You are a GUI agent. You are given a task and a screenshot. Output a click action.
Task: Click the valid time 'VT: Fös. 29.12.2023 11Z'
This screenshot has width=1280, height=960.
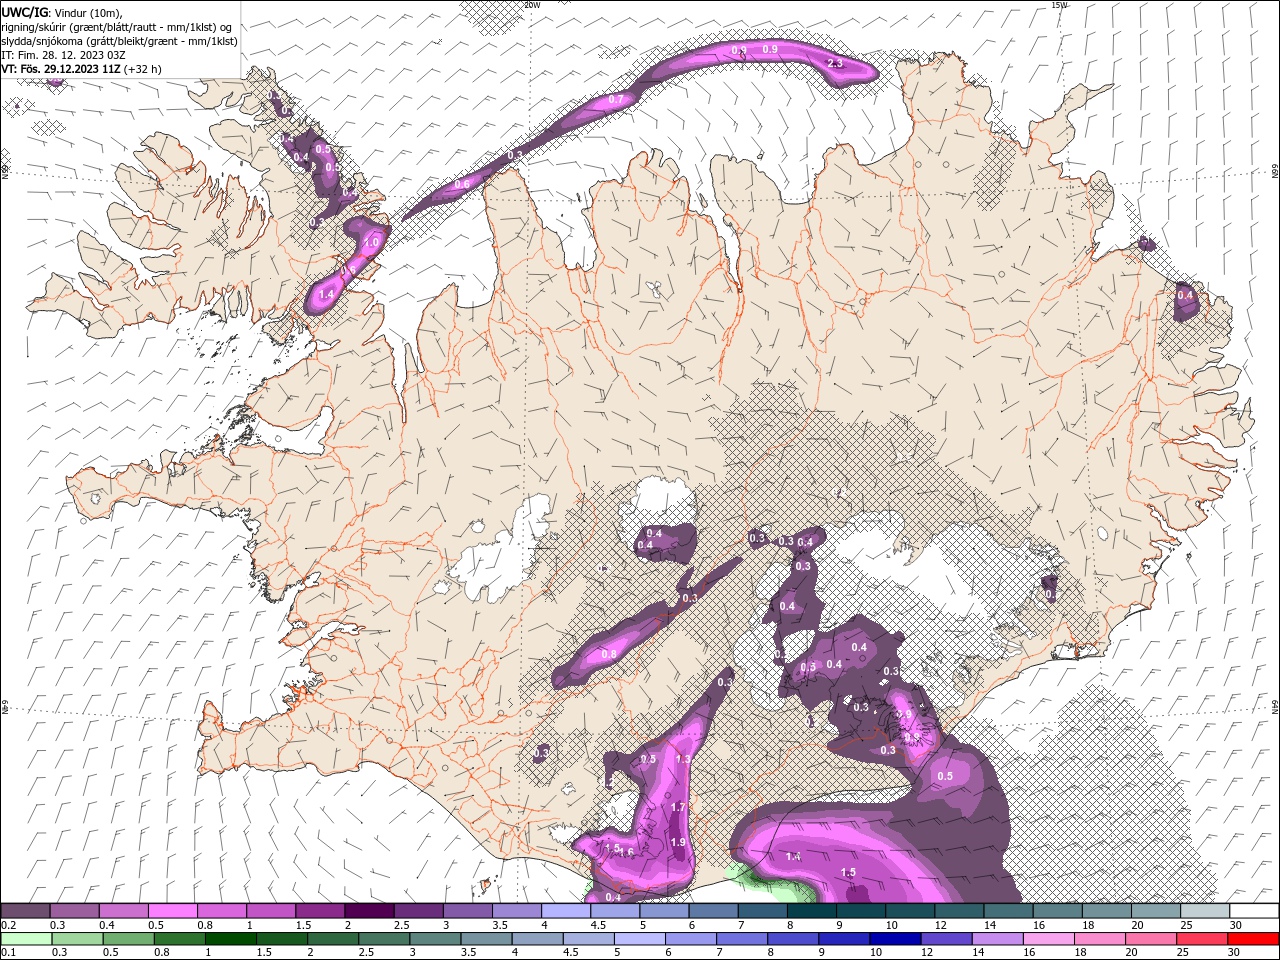point(61,69)
